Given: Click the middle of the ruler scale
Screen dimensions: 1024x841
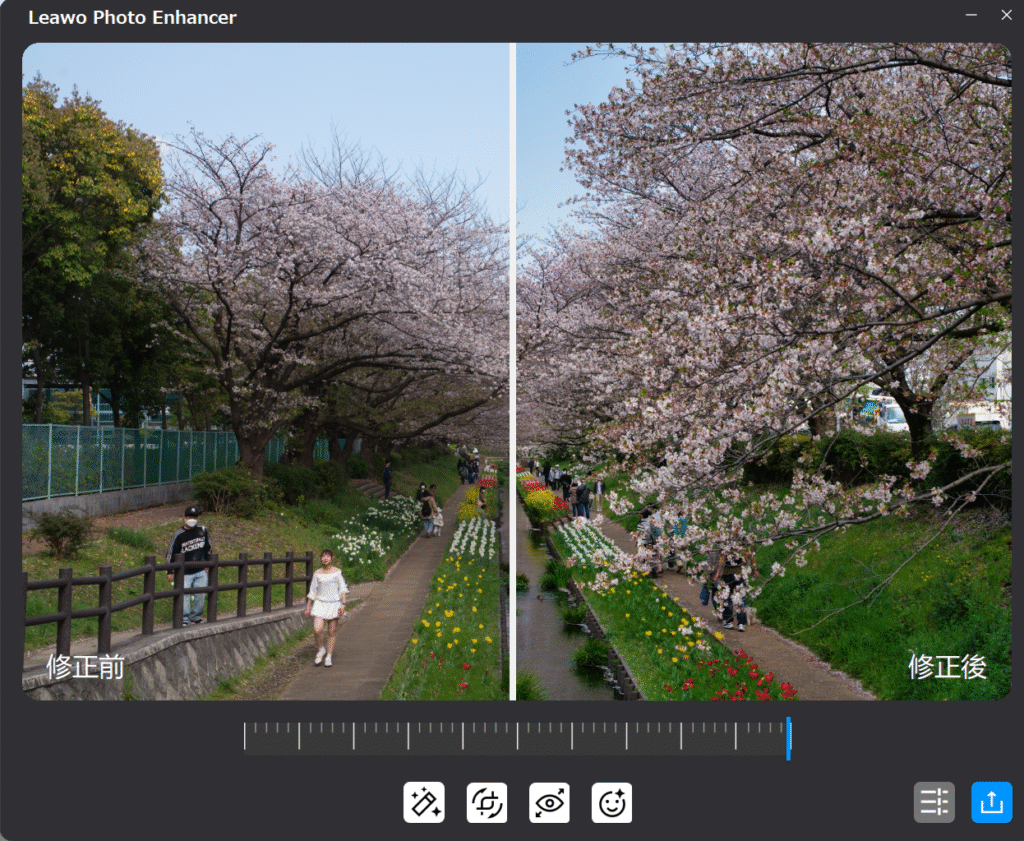Looking at the screenshot, I should tap(517, 737).
